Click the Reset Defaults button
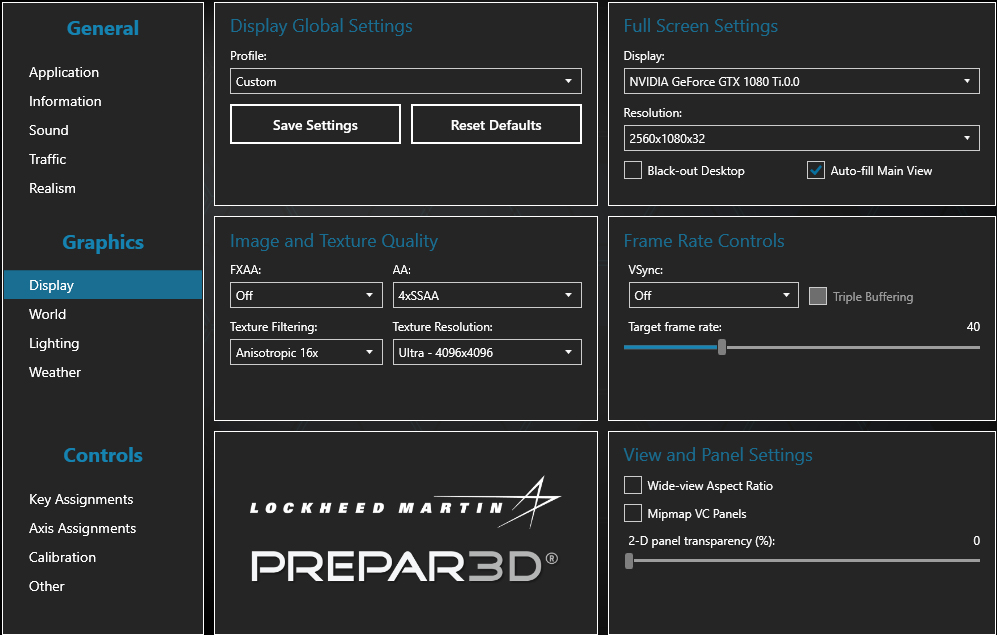The image size is (997, 635). pos(496,125)
